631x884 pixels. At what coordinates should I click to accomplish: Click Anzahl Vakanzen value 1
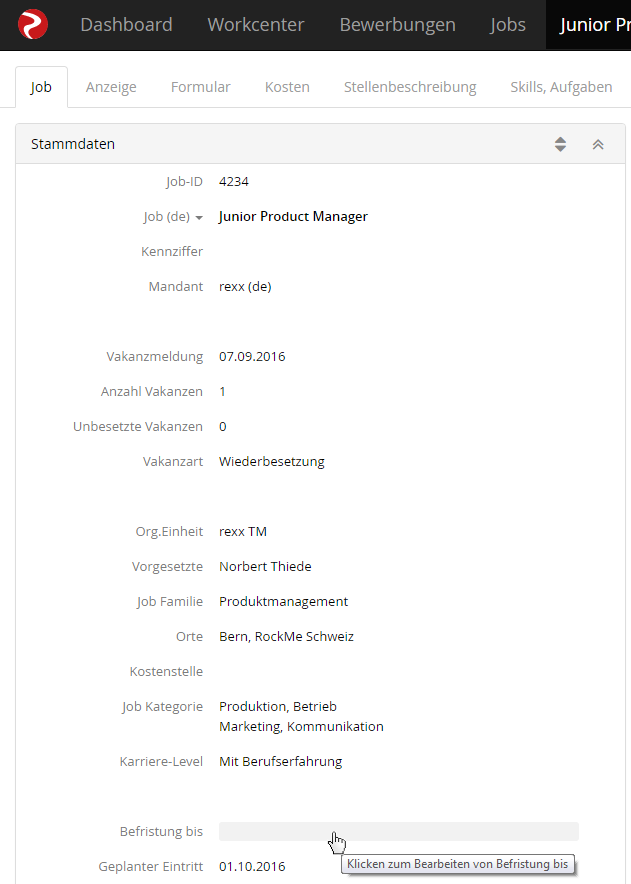pyautogui.click(x=222, y=391)
